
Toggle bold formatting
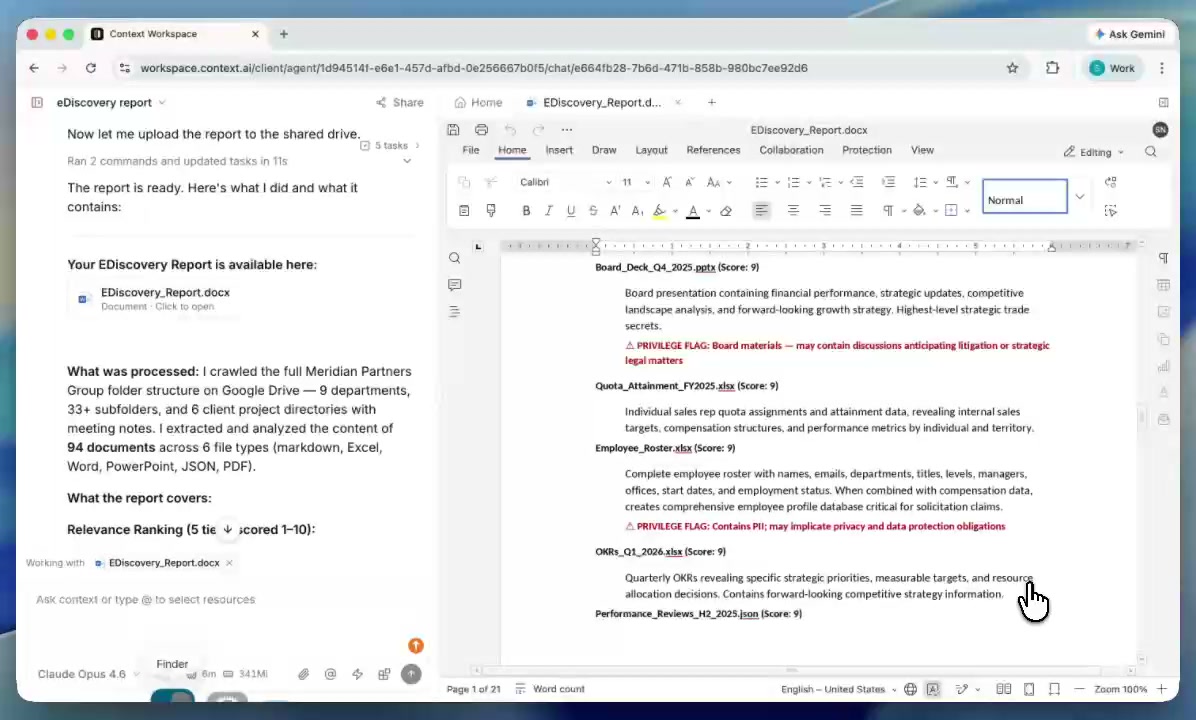[526, 211]
